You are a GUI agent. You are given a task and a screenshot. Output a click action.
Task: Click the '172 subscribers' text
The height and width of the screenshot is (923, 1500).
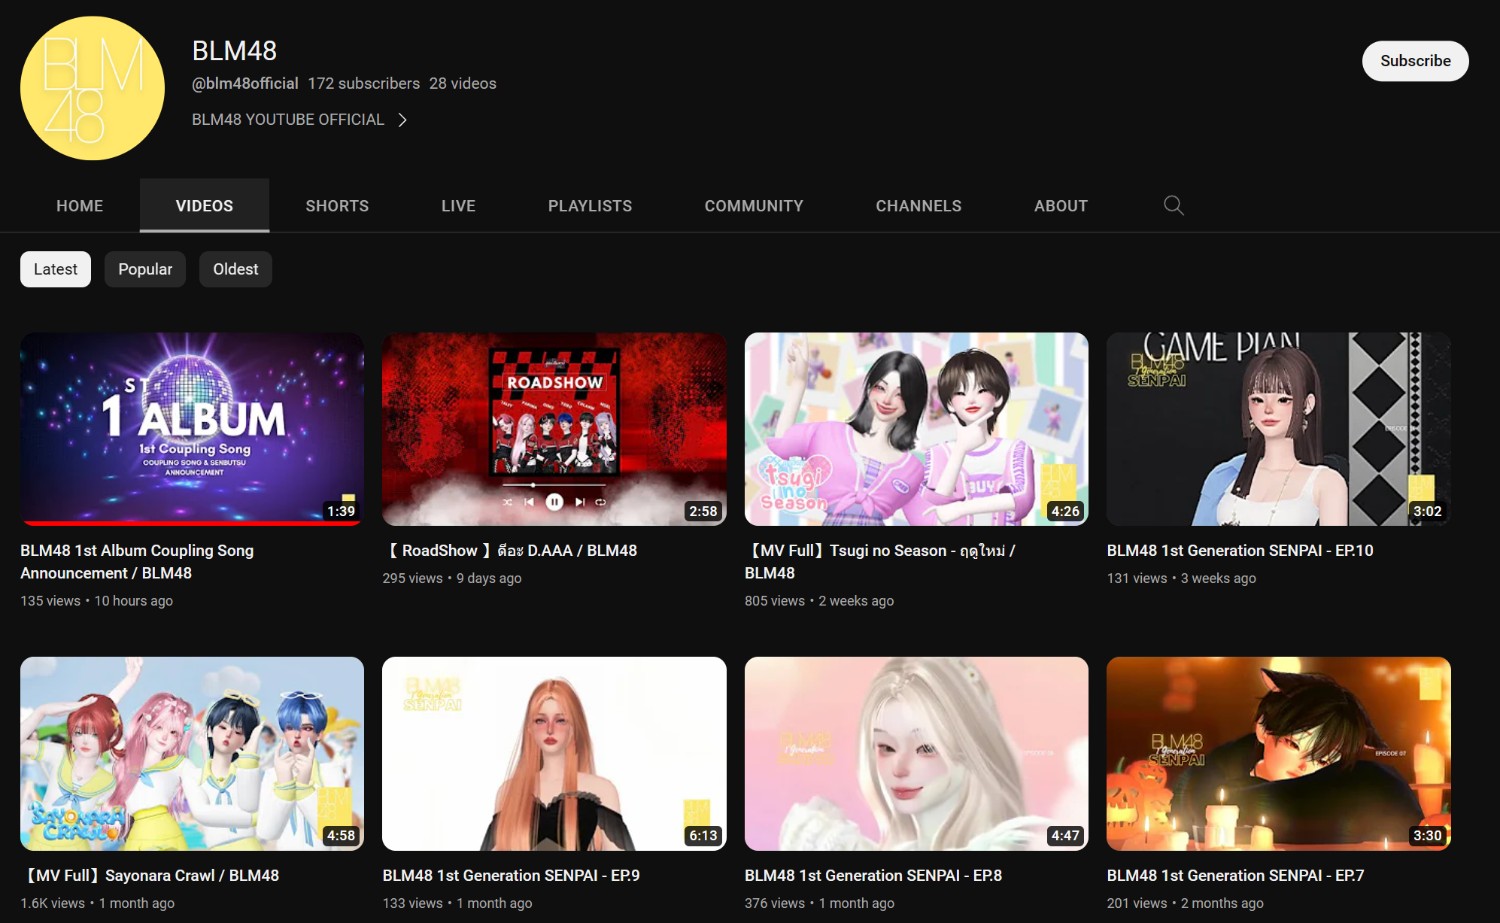[x=364, y=84]
